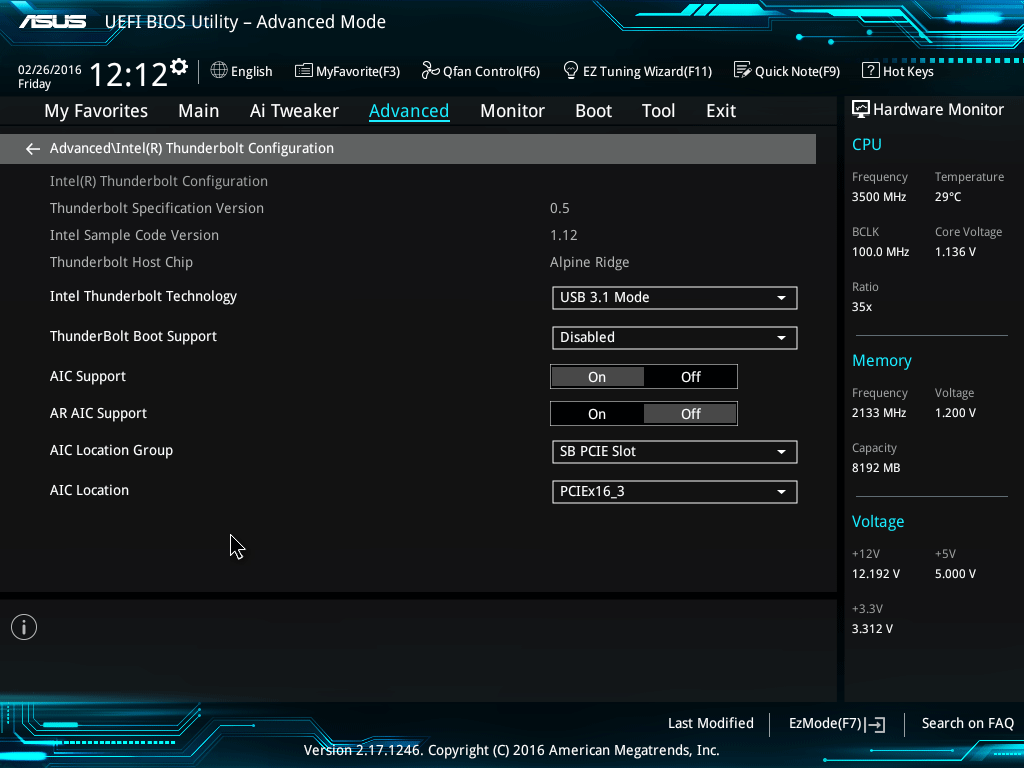1024x768 pixels.
Task: Open AIC Location Group dropdown
Action: 674,451
